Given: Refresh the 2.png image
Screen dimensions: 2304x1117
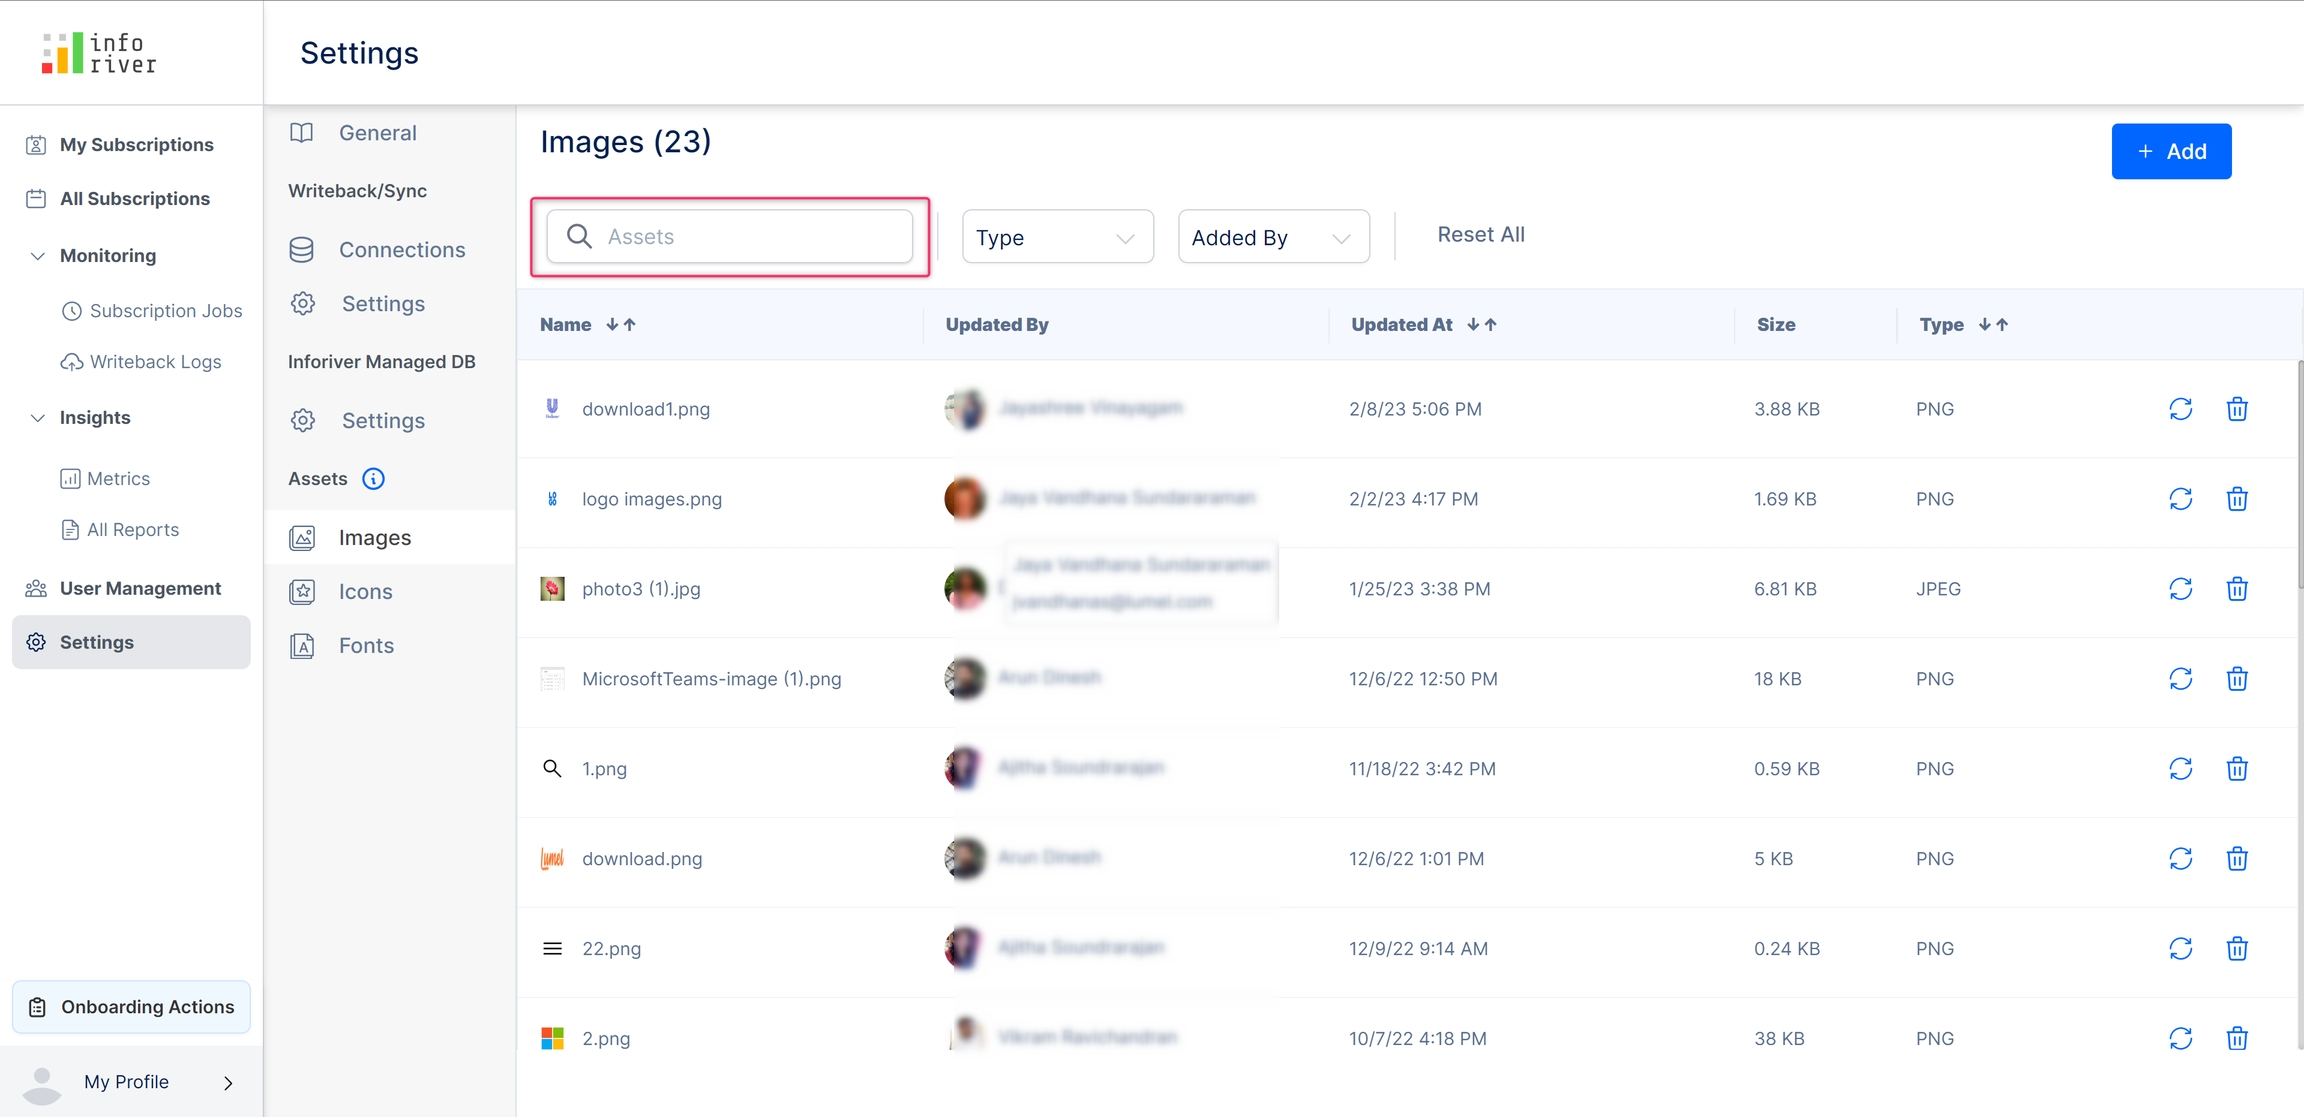Looking at the screenshot, I should pyautogui.click(x=2180, y=1039).
